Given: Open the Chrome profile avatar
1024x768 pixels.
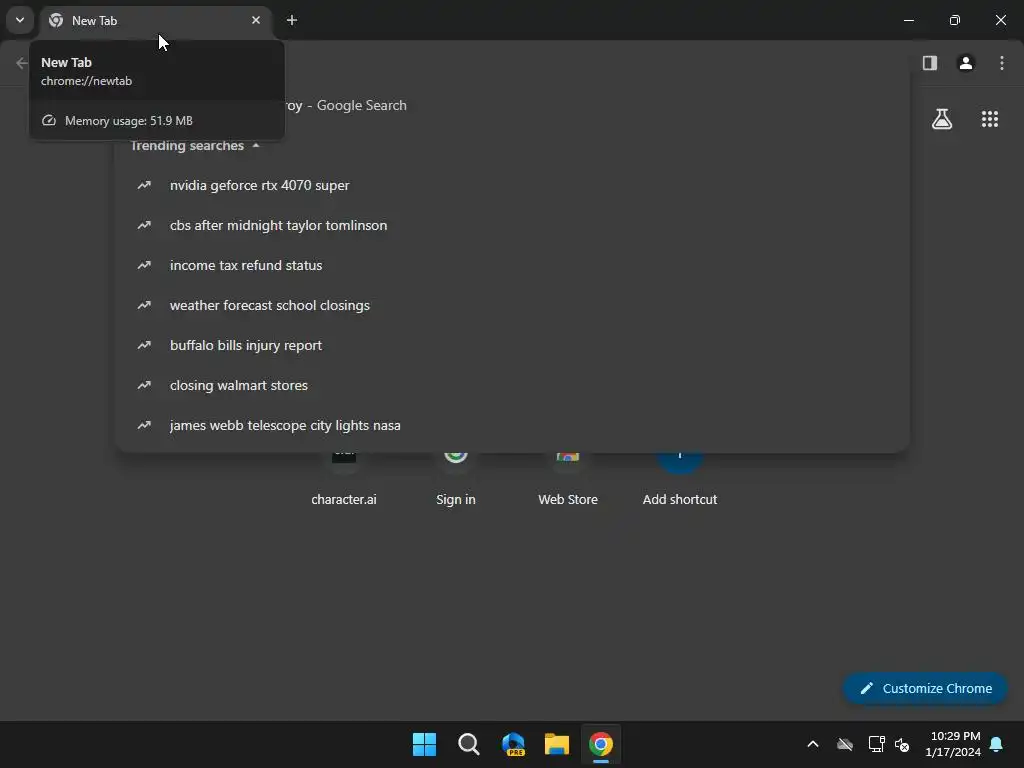Looking at the screenshot, I should [966, 63].
